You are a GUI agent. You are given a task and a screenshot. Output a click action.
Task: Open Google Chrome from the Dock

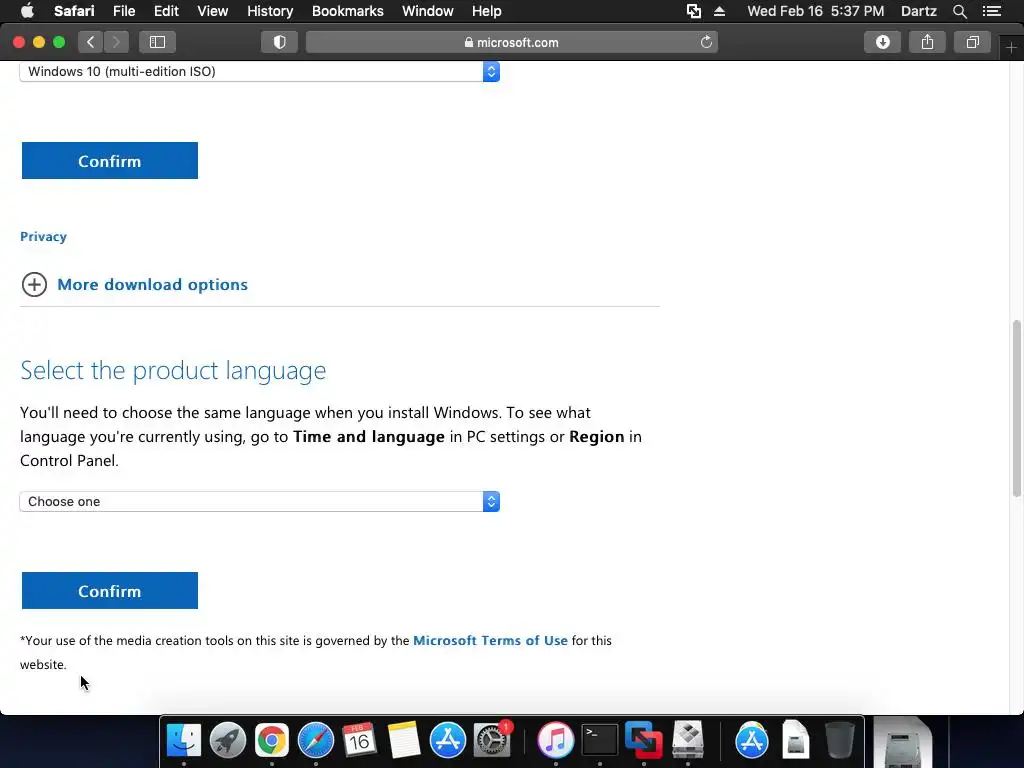coord(272,741)
